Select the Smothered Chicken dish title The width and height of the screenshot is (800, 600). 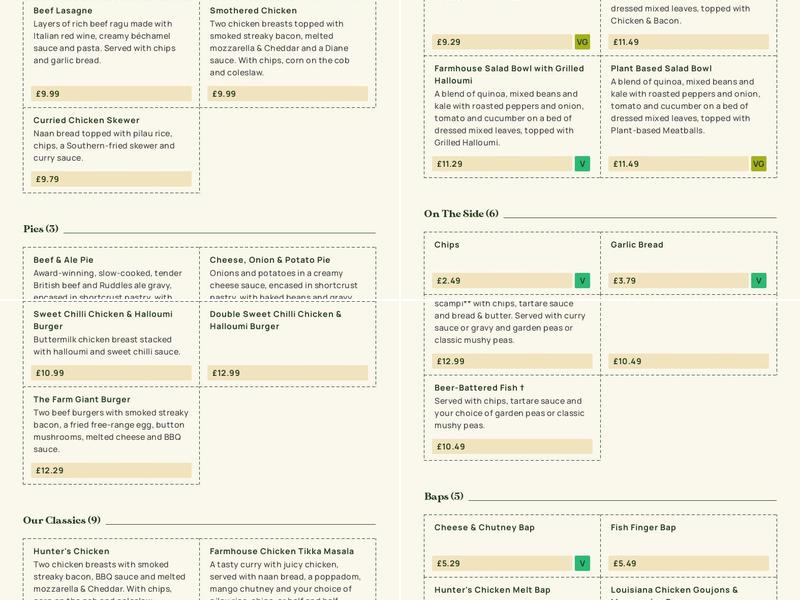click(x=253, y=11)
